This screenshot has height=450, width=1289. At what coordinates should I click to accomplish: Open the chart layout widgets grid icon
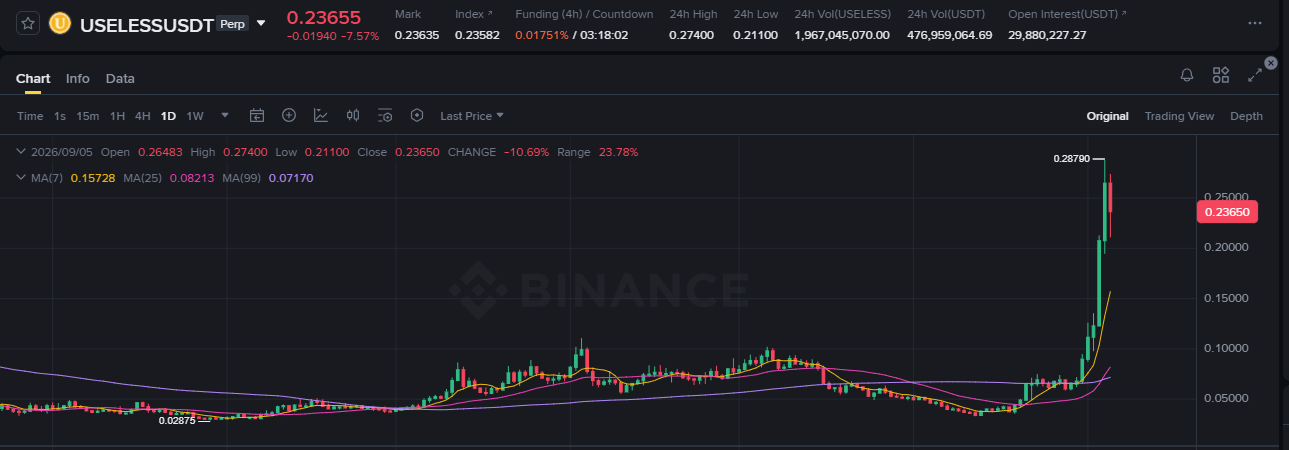pos(1221,75)
